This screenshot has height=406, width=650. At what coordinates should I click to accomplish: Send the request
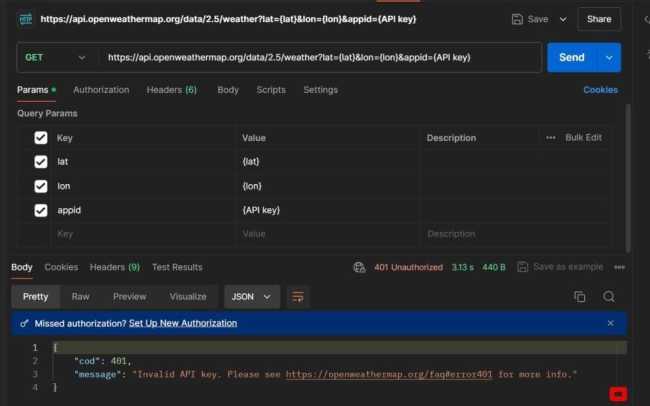[572, 57]
